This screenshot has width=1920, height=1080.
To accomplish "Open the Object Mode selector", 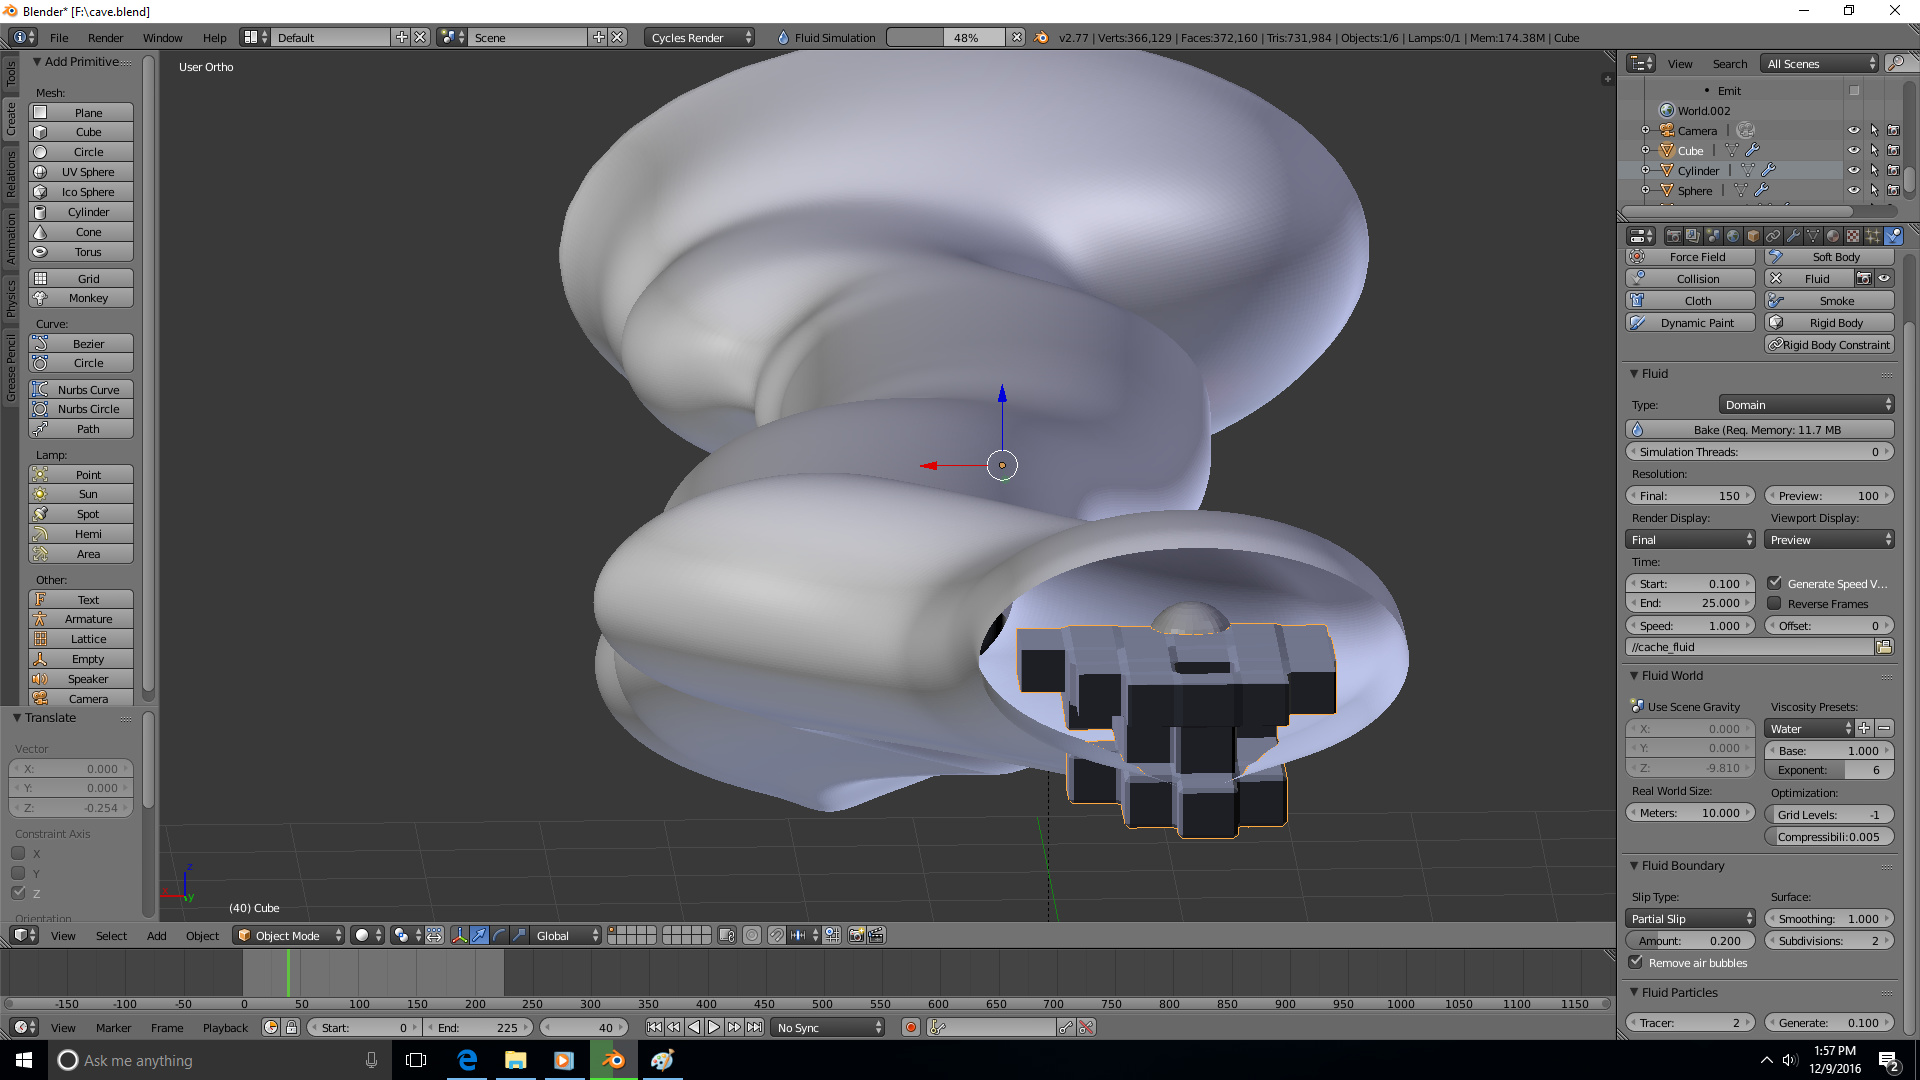I will tap(288, 935).
